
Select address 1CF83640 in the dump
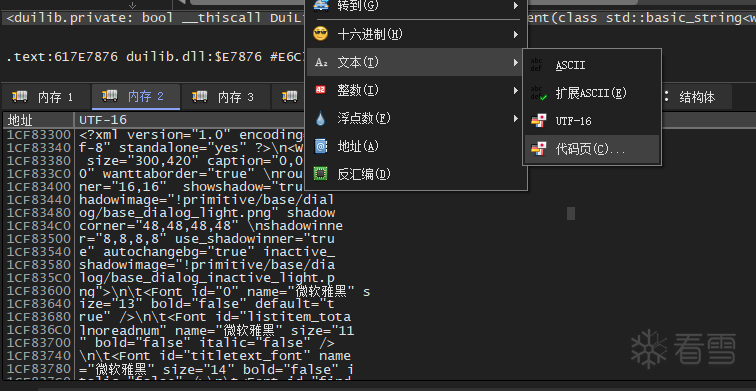(x=39, y=304)
